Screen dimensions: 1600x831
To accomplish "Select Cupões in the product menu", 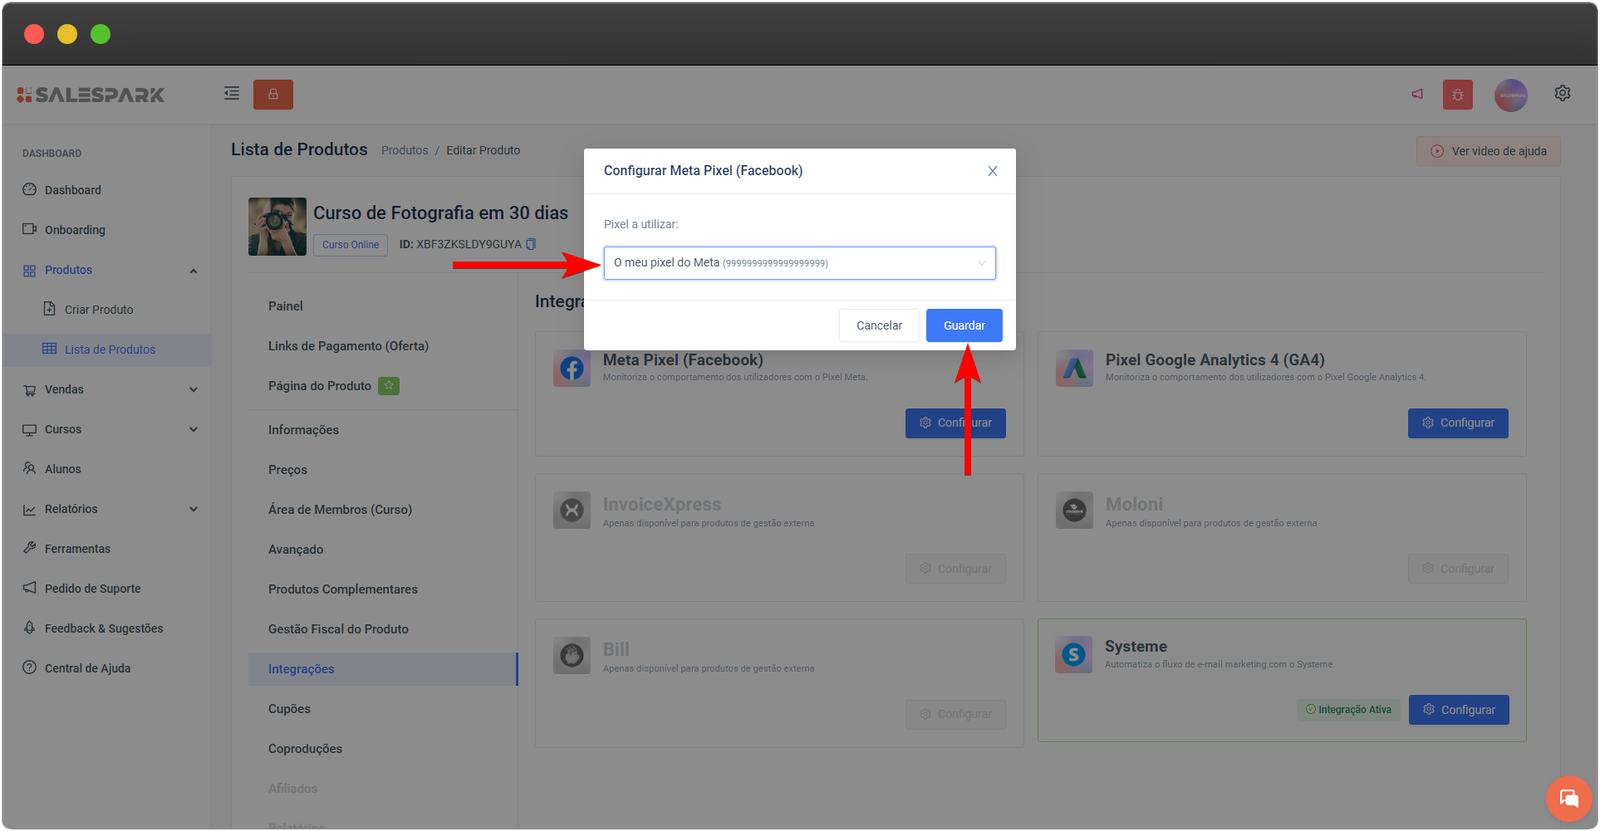I will coord(289,709).
